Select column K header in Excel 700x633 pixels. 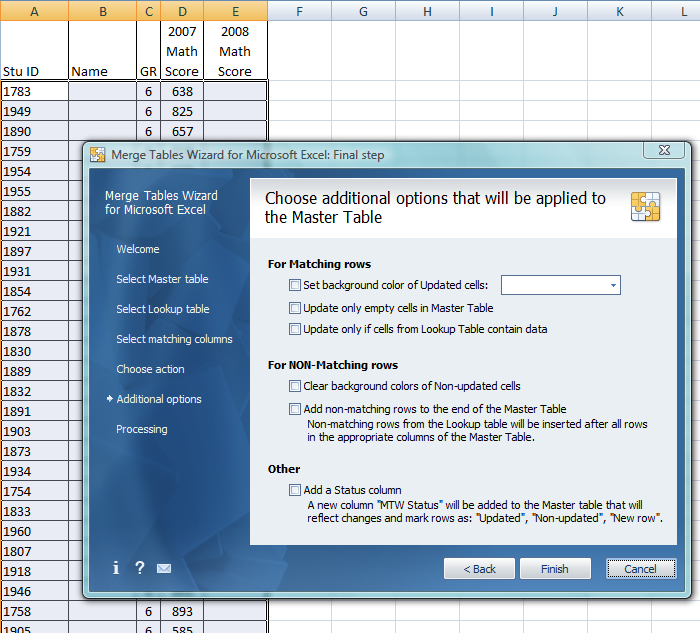pyautogui.click(x=619, y=11)
